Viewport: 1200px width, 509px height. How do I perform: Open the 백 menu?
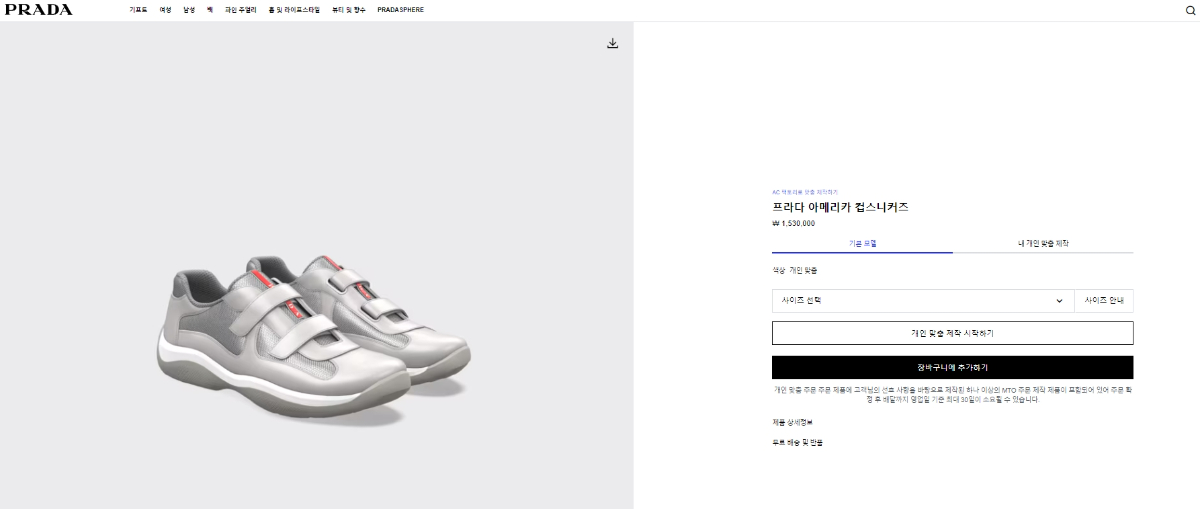(210, 10)
